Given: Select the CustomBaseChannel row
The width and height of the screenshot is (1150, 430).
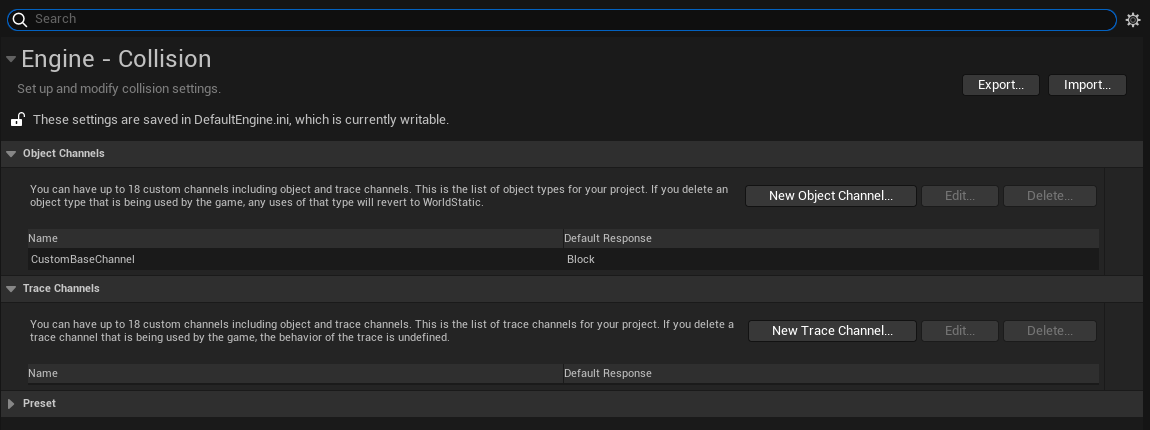Looking at the screenshot, I should (563, 259).
